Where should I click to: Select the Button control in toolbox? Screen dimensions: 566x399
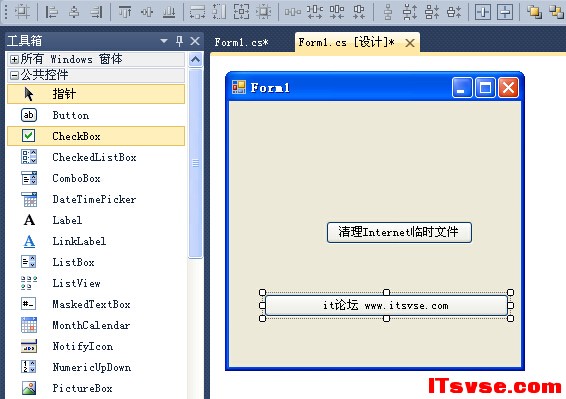coord(96,115)
